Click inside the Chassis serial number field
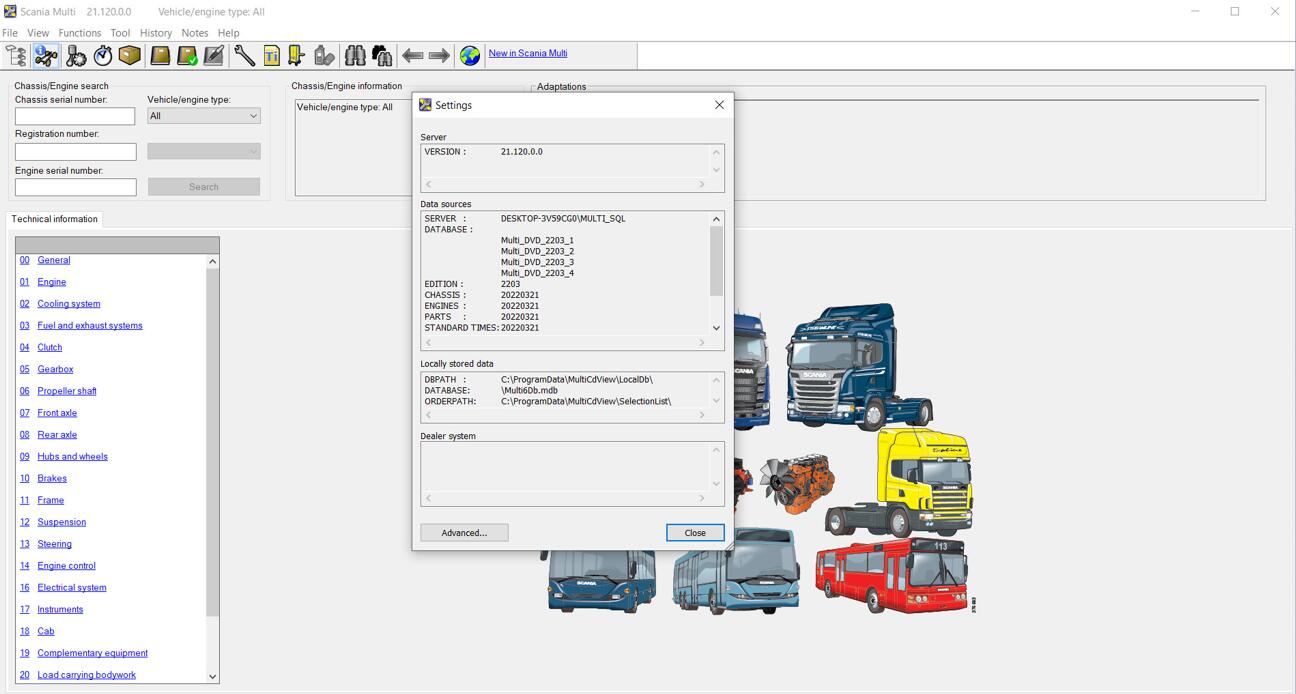1296x694 pixels. 74,116
